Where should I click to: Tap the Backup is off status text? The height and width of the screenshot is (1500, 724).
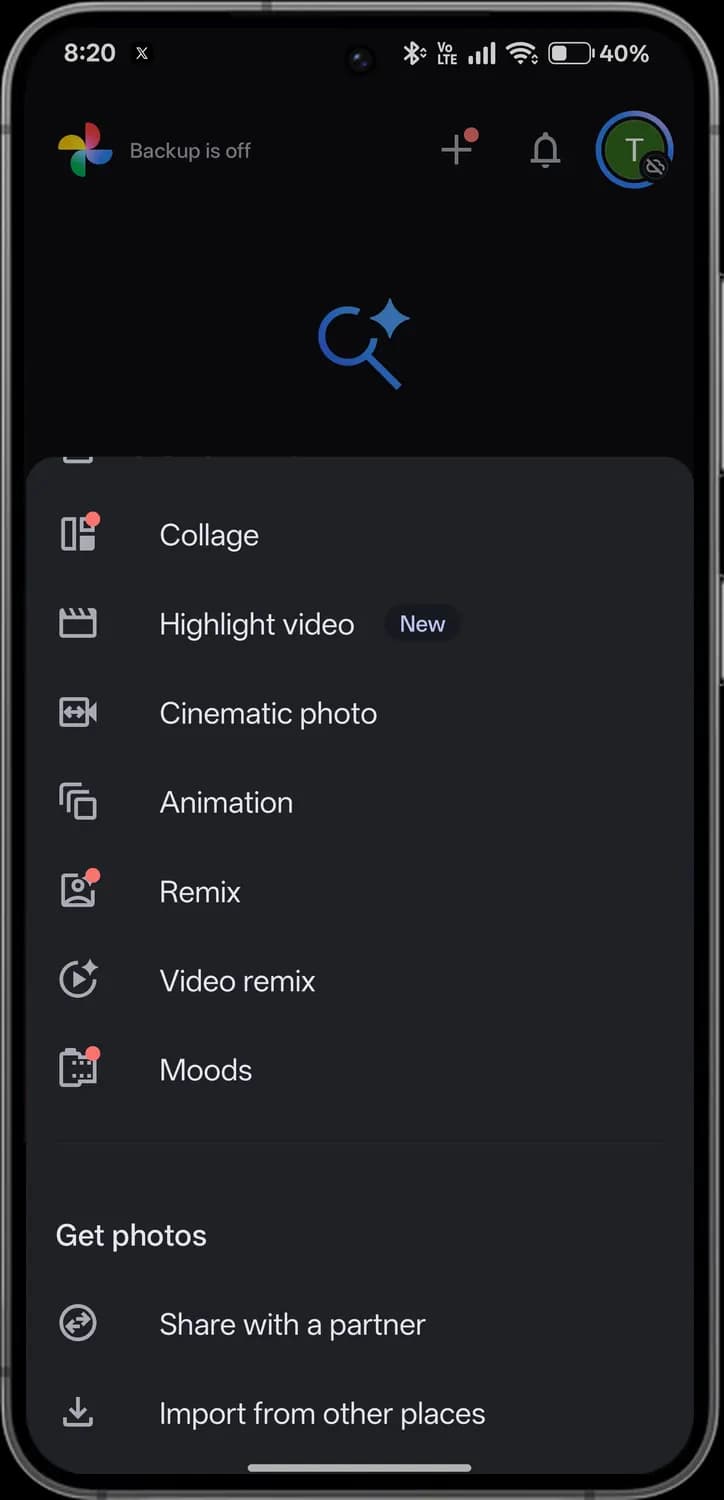pyautogui.click(x=190, y=151)
